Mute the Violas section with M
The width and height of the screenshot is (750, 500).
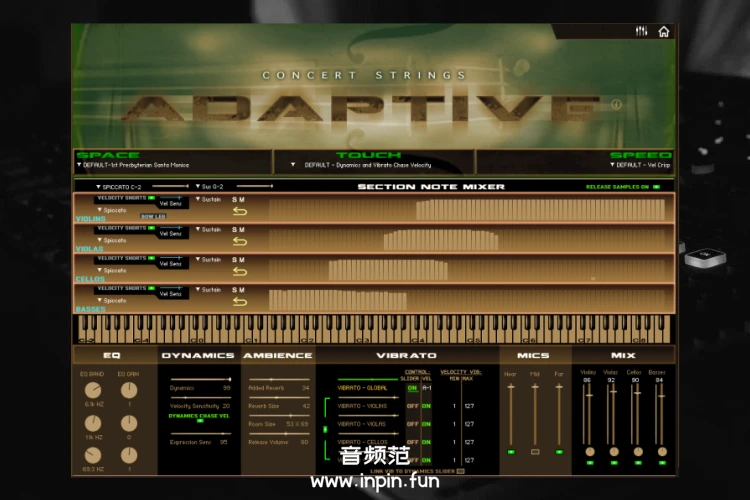coord(242,230)
